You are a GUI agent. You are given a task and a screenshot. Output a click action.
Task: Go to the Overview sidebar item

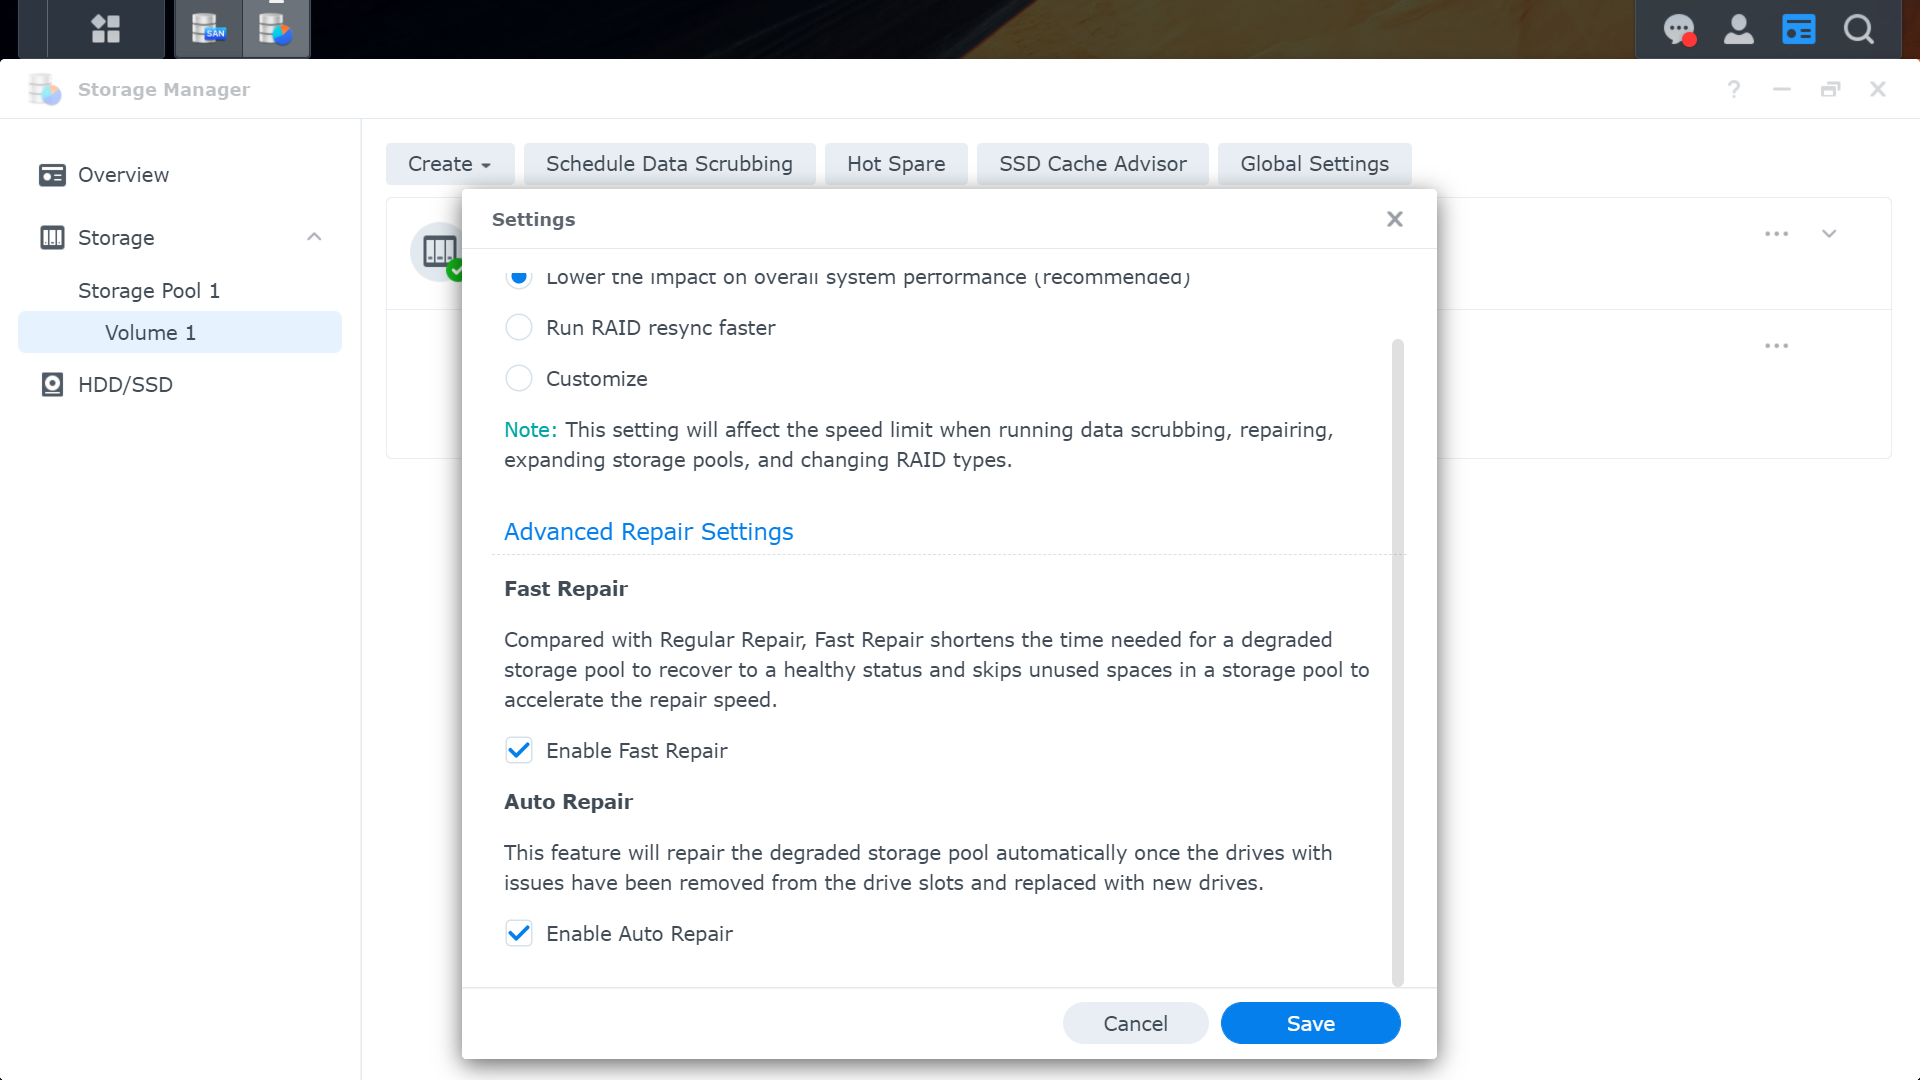coord(123,175)
